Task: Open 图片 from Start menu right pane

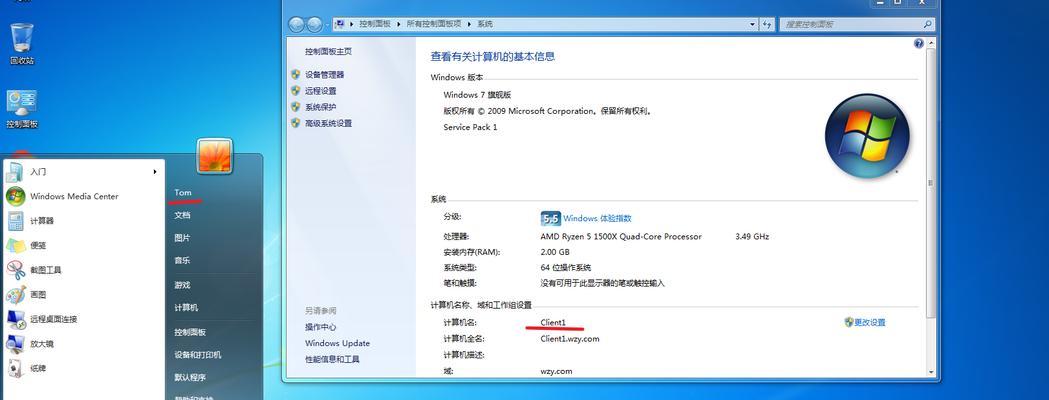Action: pyautogui.click(x=182, y=238)
